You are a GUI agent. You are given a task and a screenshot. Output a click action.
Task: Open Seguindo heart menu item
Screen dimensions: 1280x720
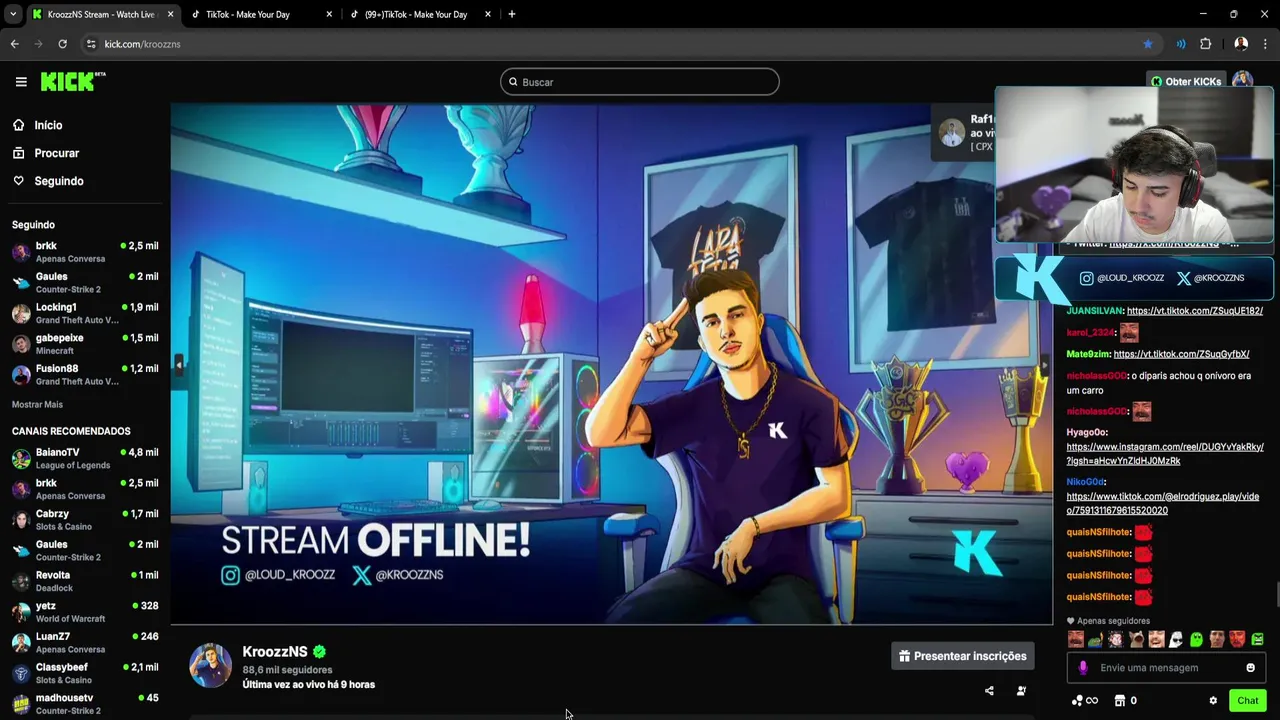pos(59,181)
